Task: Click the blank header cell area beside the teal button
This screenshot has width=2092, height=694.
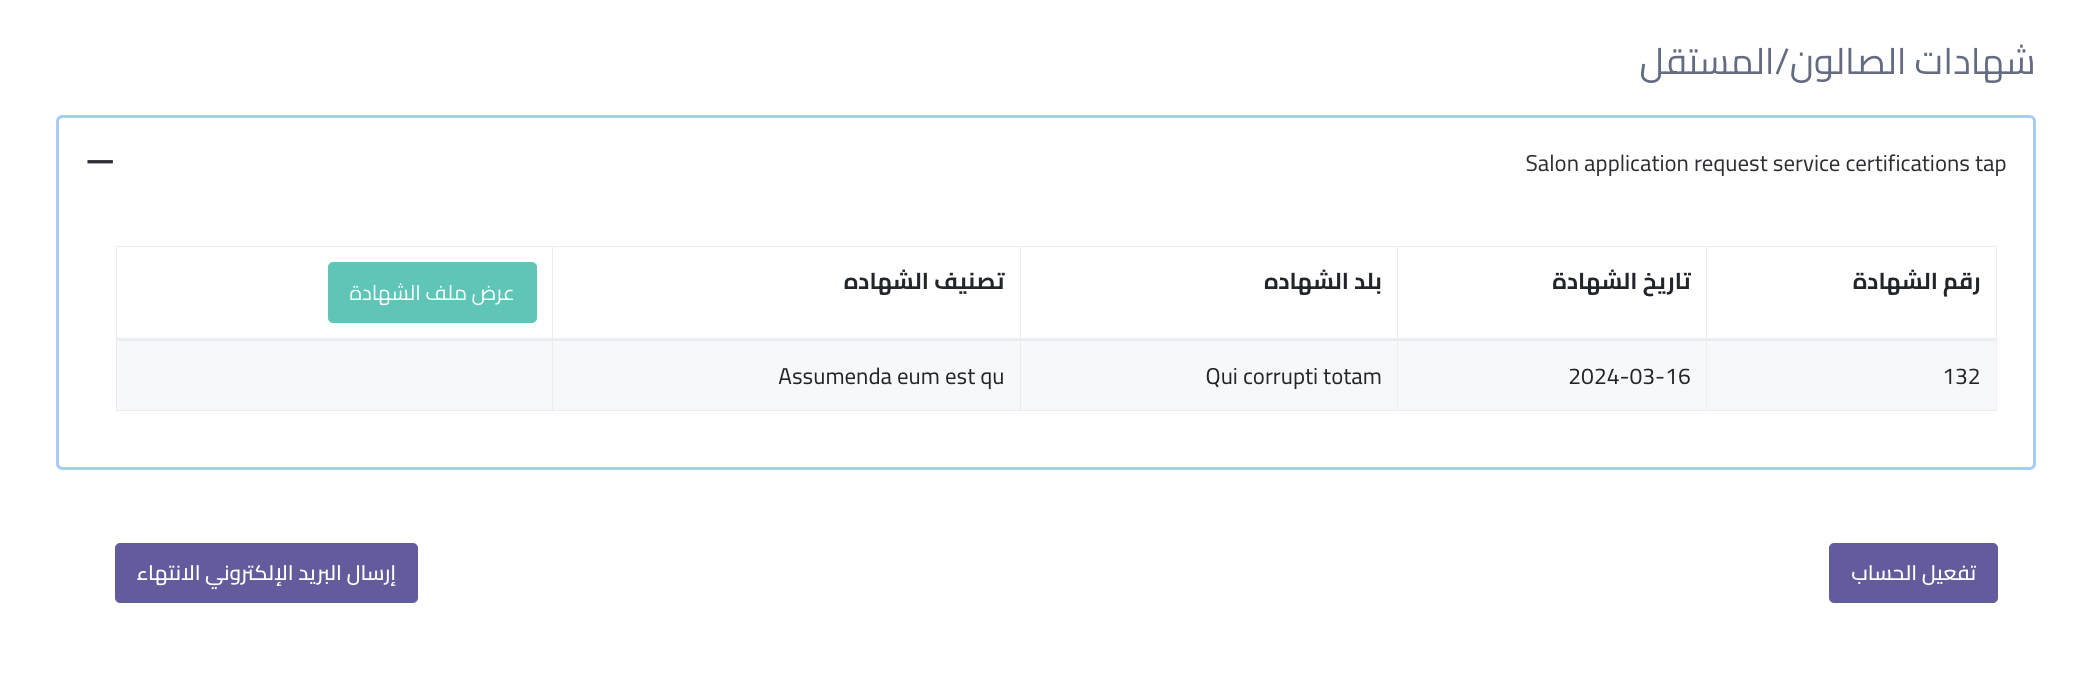Action: coord(220,293)
